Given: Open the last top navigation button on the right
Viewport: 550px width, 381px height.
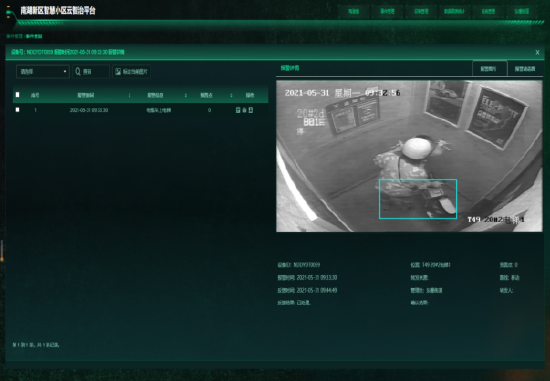Looking at the screenshot, I should pos(522,11).
